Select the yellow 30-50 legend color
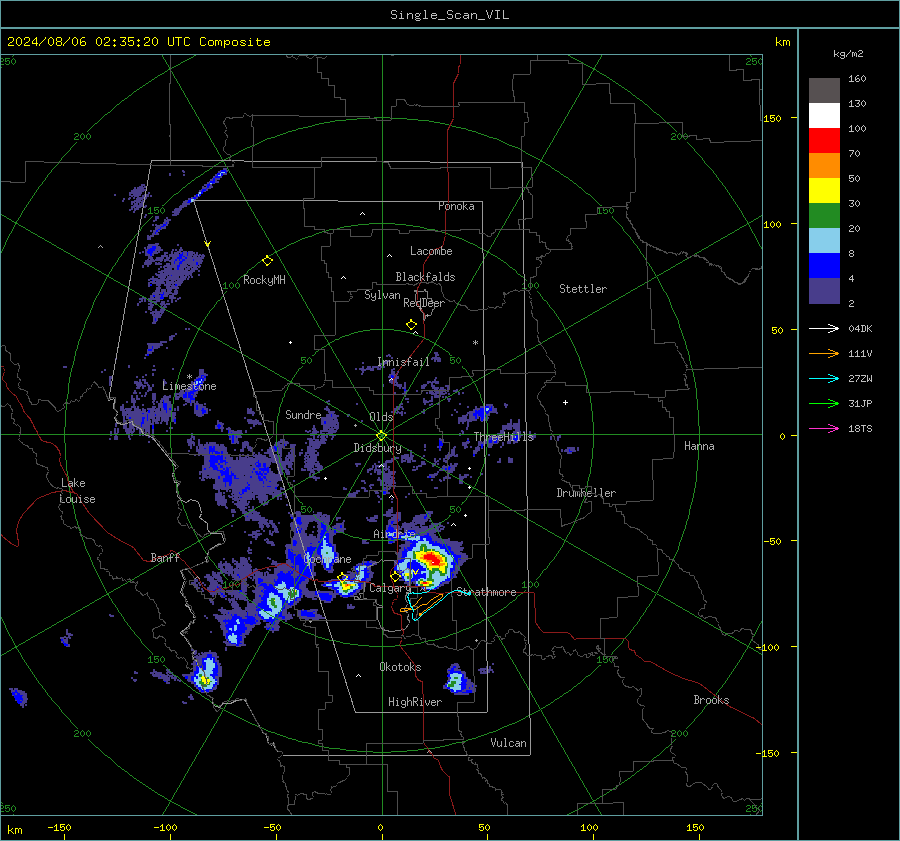 (824, 191)
